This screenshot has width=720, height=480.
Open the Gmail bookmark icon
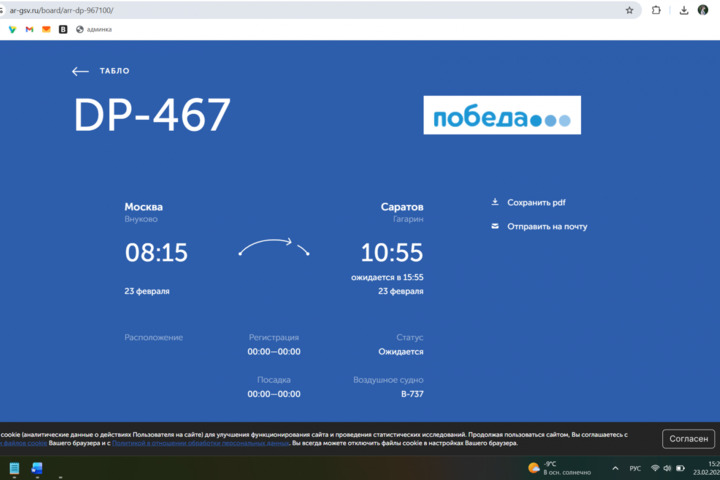[29, 29]
